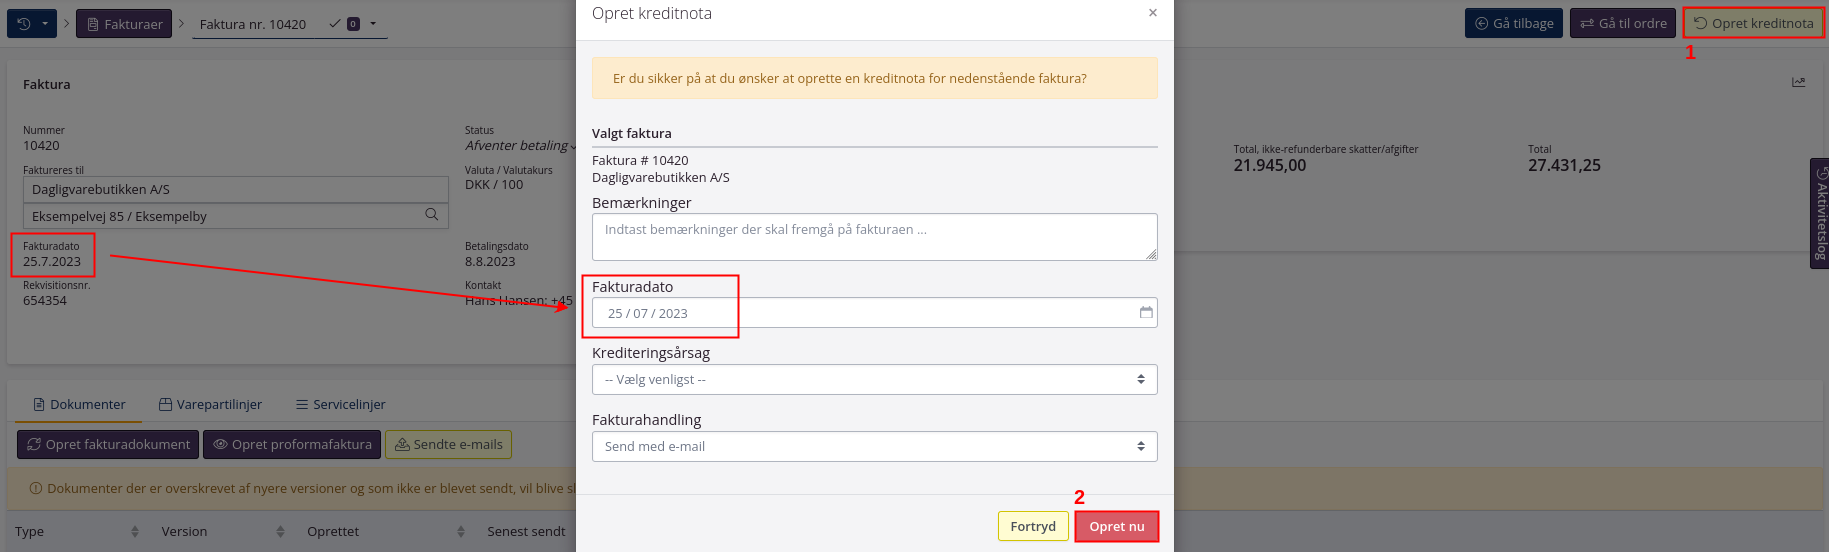Click the checkmark tasks counter
This screenshot has height=552, width=1829.
click(x=344, y=24)
